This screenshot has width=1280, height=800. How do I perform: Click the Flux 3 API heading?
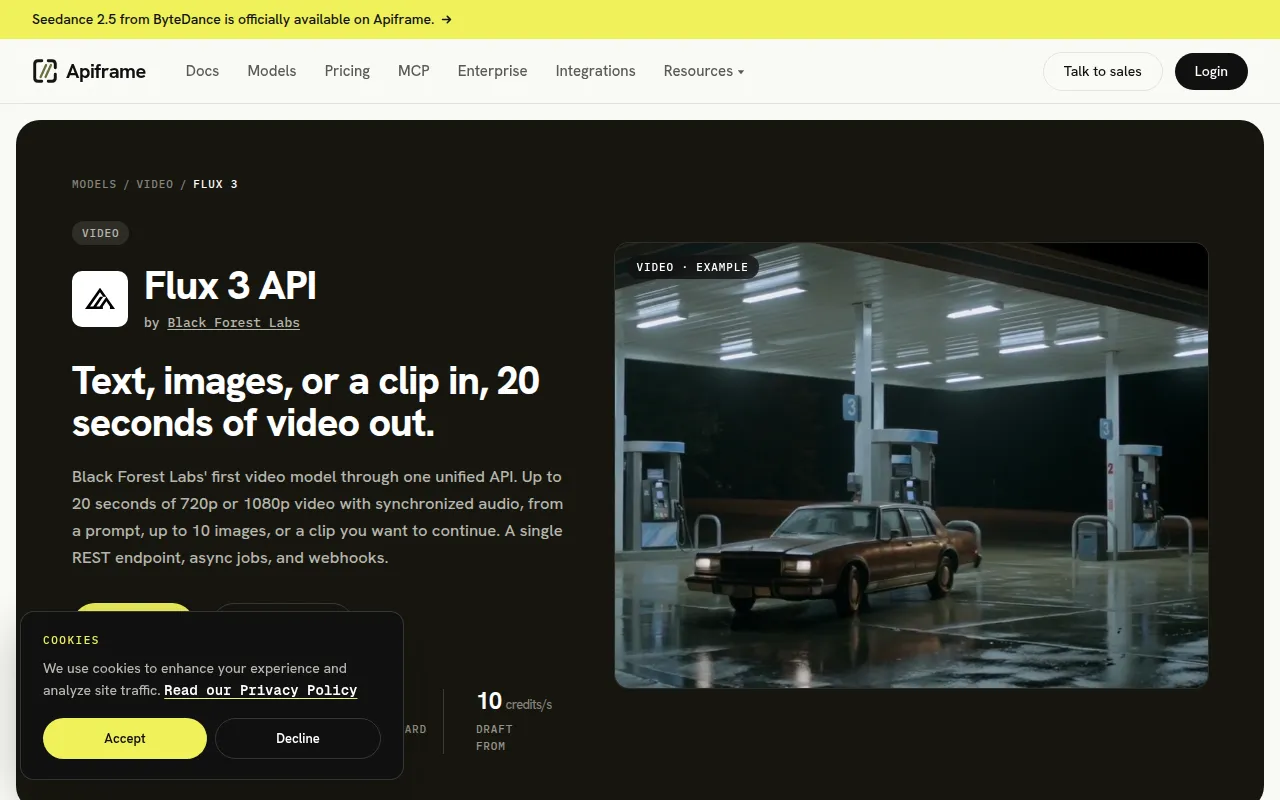tap(231, 286)
